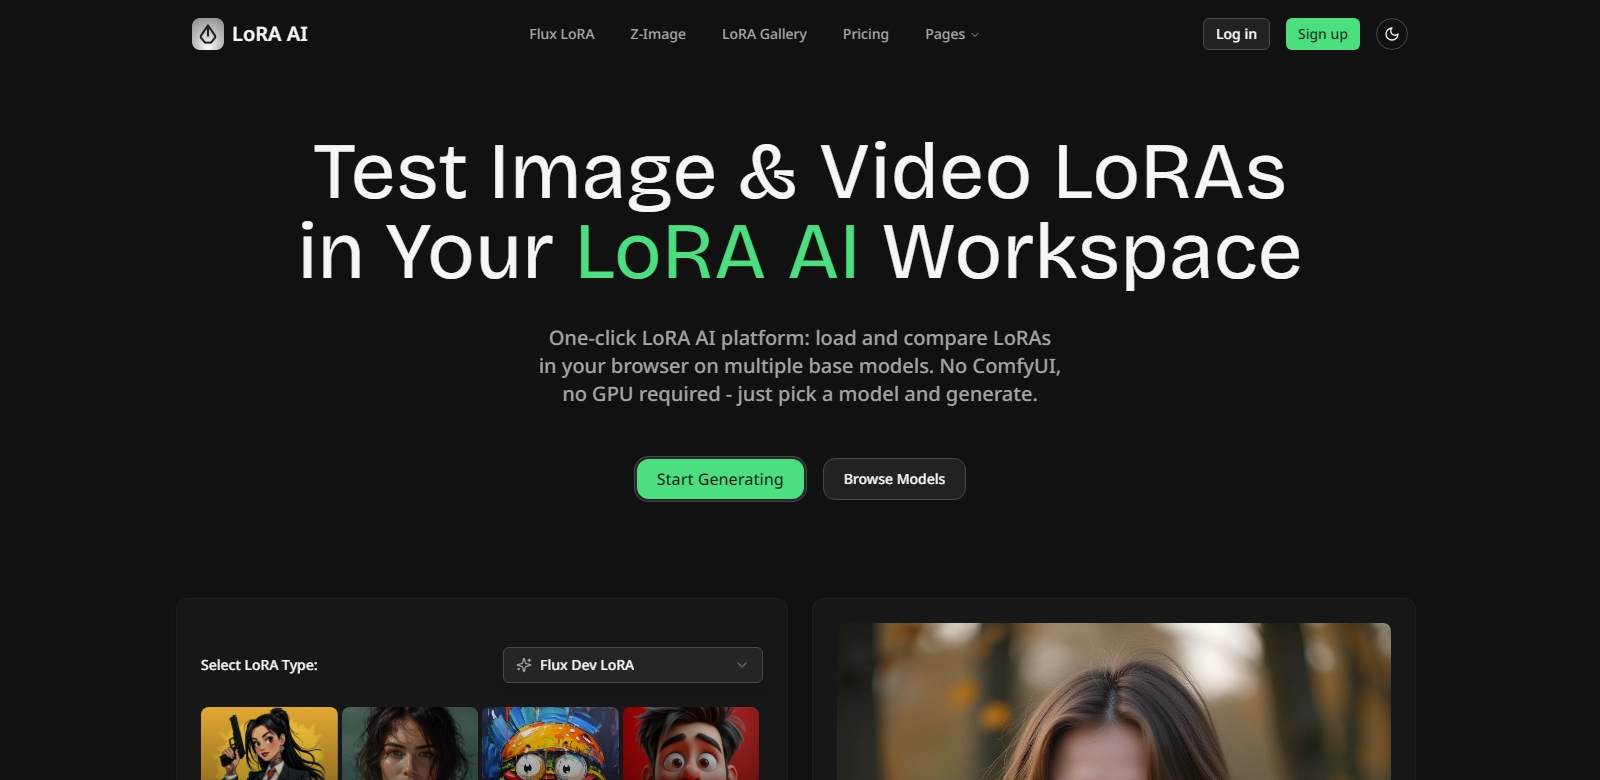This screenshot has width=1600, height=780.
Task: Open the Flux Dev LoRA type dropdown
Action: pyautogui.click(x=633, y=665)
